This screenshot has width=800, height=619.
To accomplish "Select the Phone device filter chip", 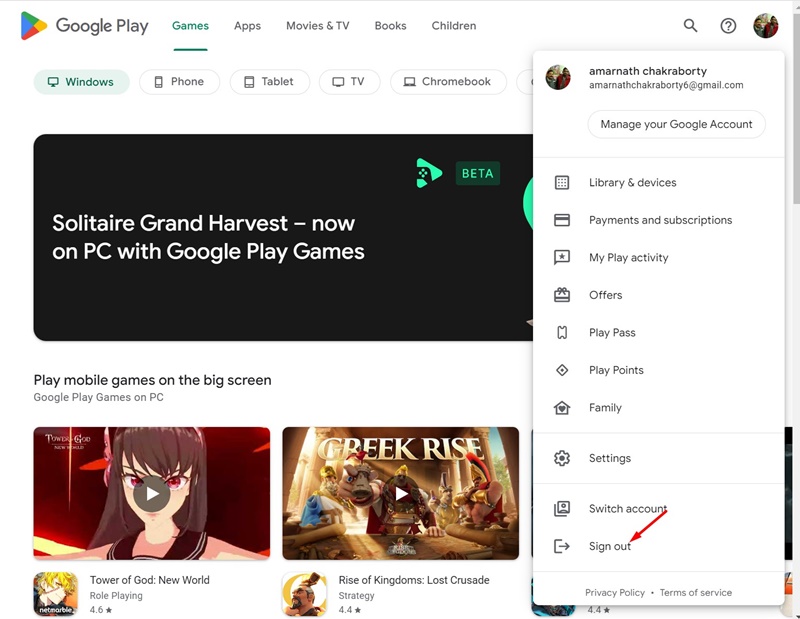I will click(180, 82).
